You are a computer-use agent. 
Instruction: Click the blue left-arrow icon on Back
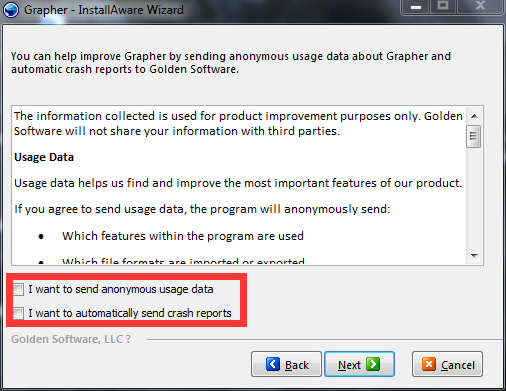tap(273, 364)
